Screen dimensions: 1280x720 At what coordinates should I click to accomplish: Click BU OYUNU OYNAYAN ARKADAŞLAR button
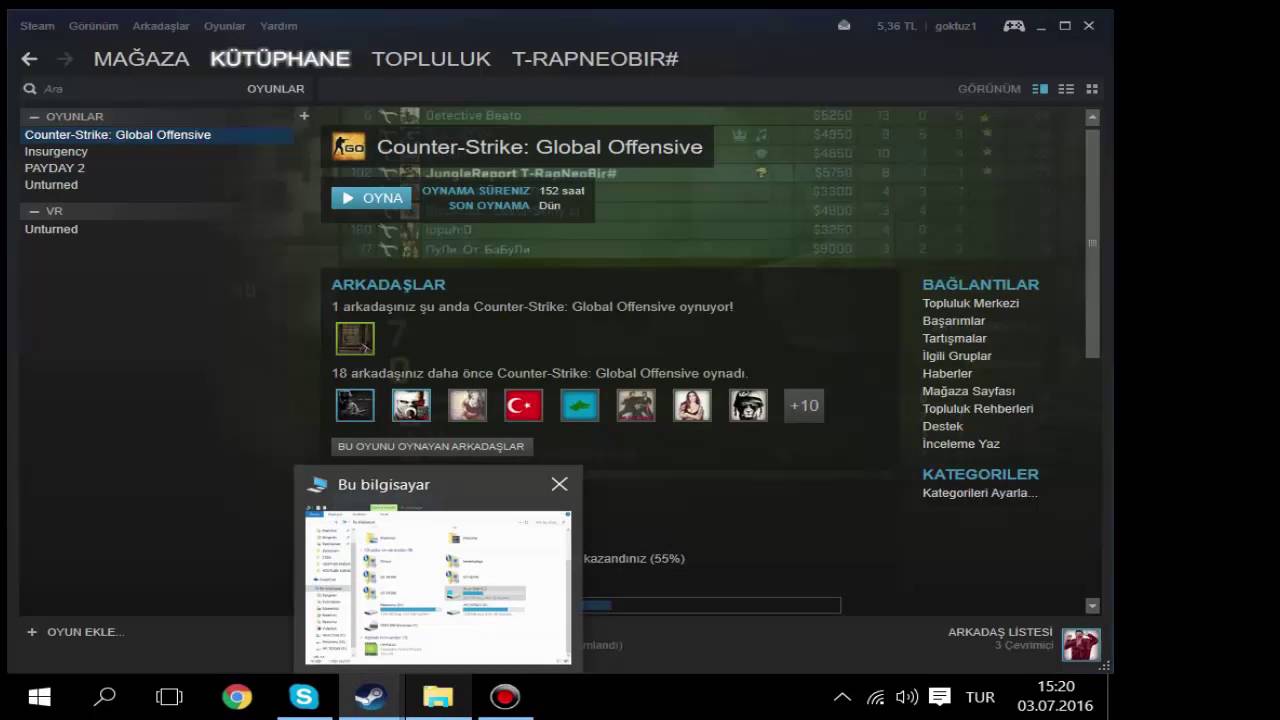(431, 446)
